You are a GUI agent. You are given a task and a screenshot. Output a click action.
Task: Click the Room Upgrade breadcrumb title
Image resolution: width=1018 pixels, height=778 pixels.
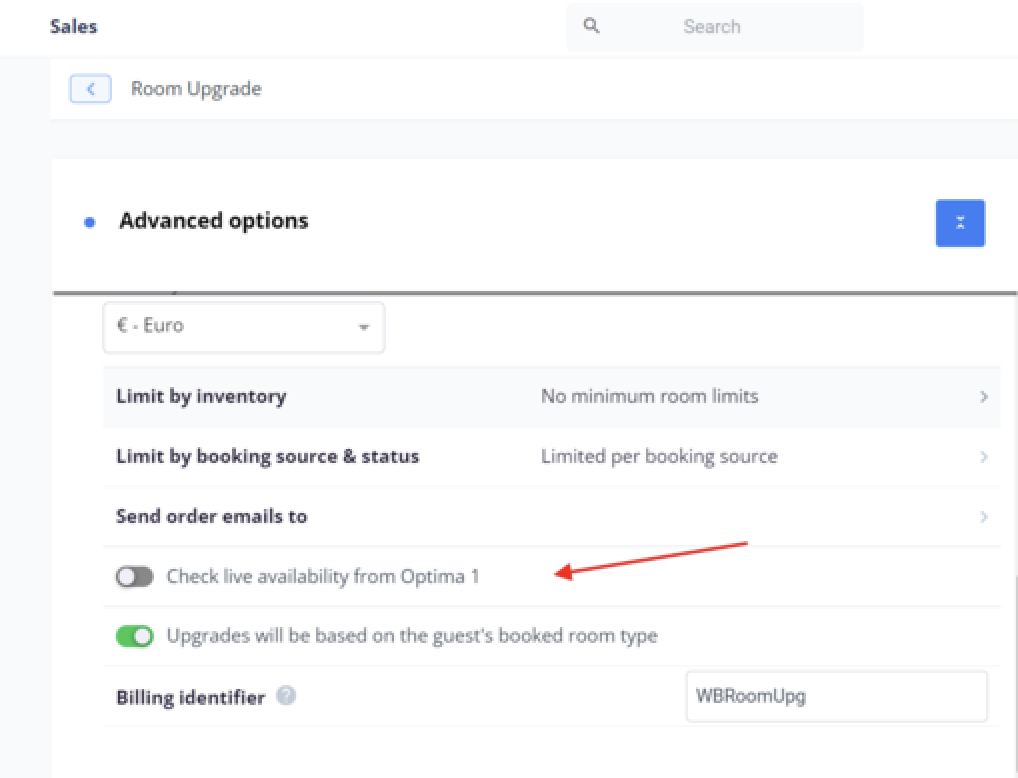tap(196, 89)
